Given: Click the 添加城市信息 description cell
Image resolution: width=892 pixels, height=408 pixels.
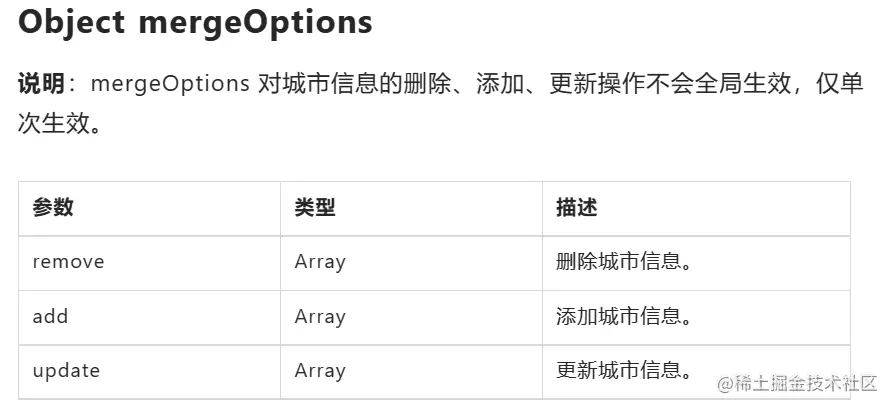Looking at the screenshot, I should 624,316.
